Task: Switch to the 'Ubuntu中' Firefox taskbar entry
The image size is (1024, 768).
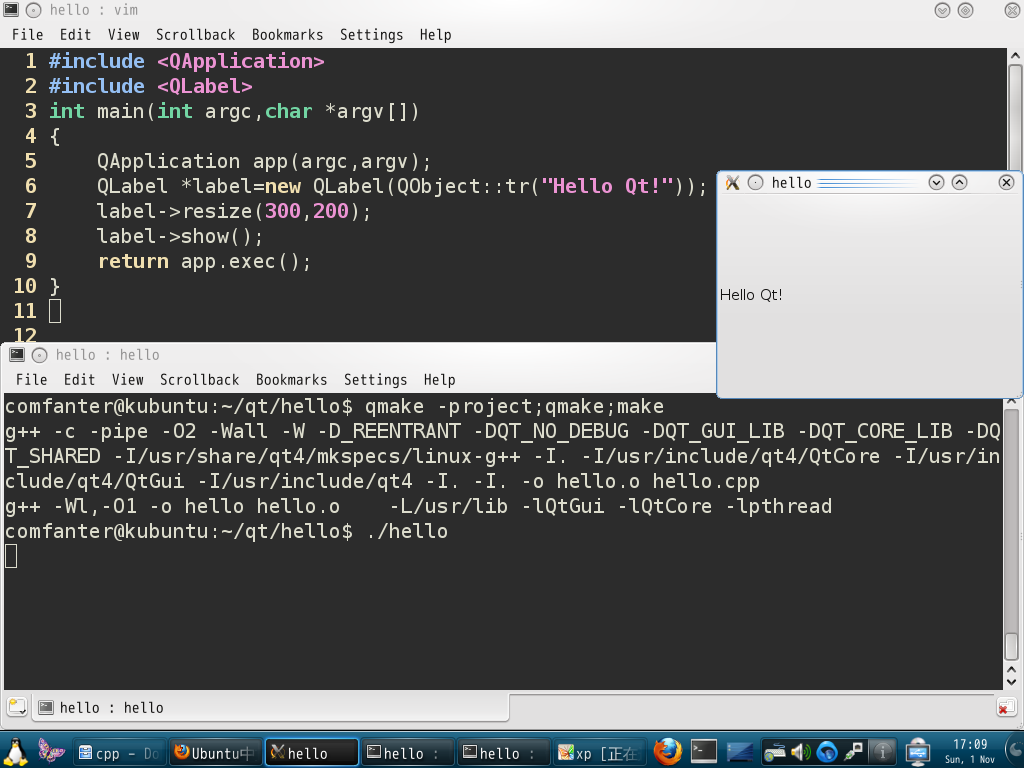Action: click(x=216, y=753)
